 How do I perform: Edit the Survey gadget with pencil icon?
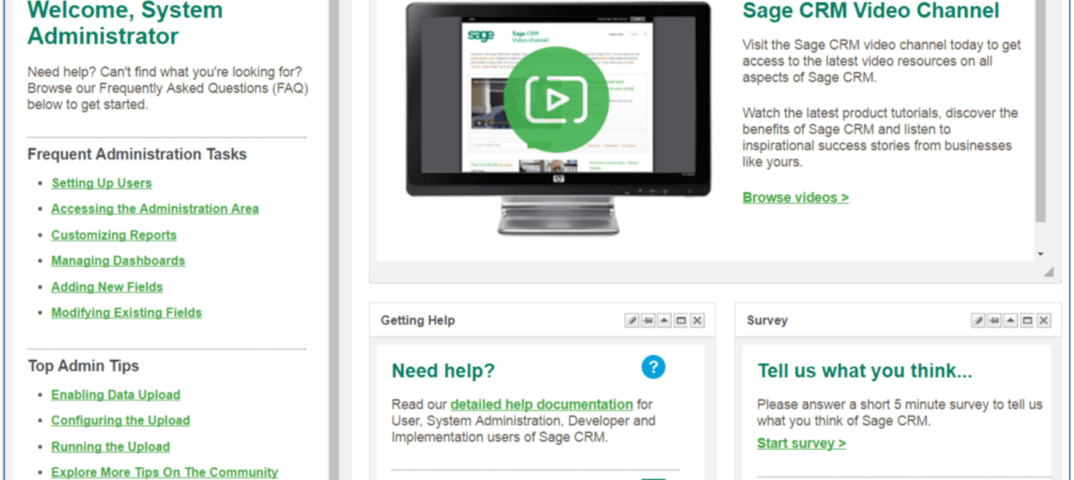(x=978, y=320)
